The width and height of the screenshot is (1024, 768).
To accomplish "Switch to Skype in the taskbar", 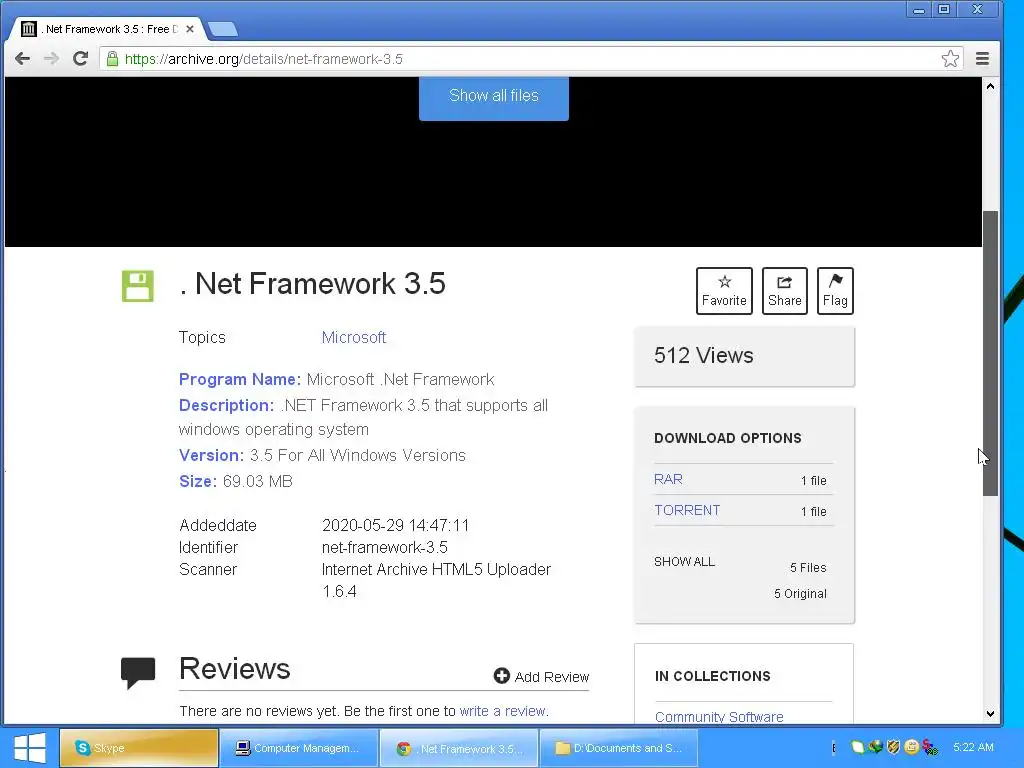I will 139,748.
